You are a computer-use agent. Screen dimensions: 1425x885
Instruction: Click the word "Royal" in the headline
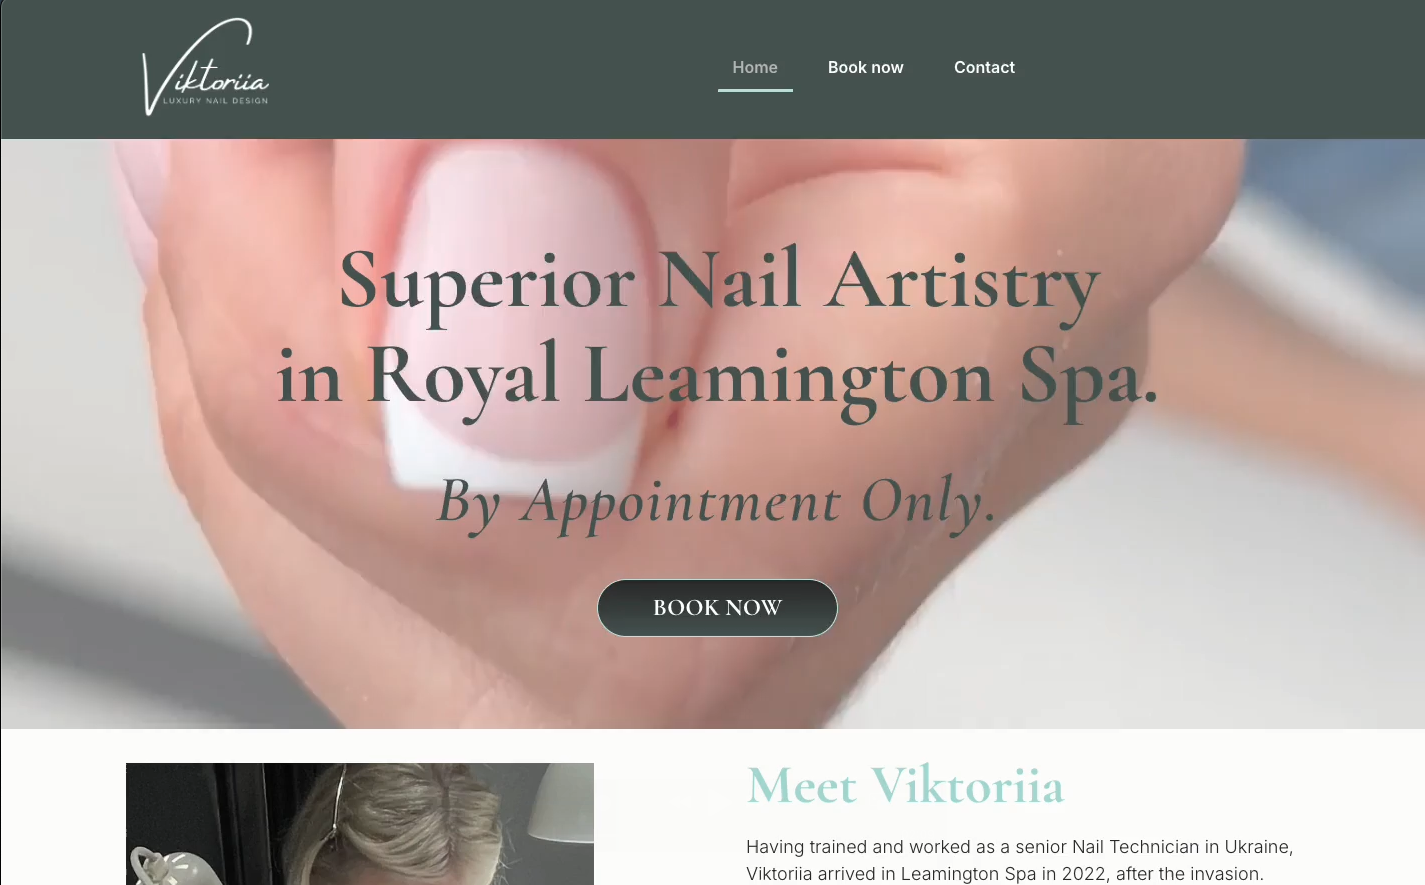pyautogui.click(x=462, y=377)
